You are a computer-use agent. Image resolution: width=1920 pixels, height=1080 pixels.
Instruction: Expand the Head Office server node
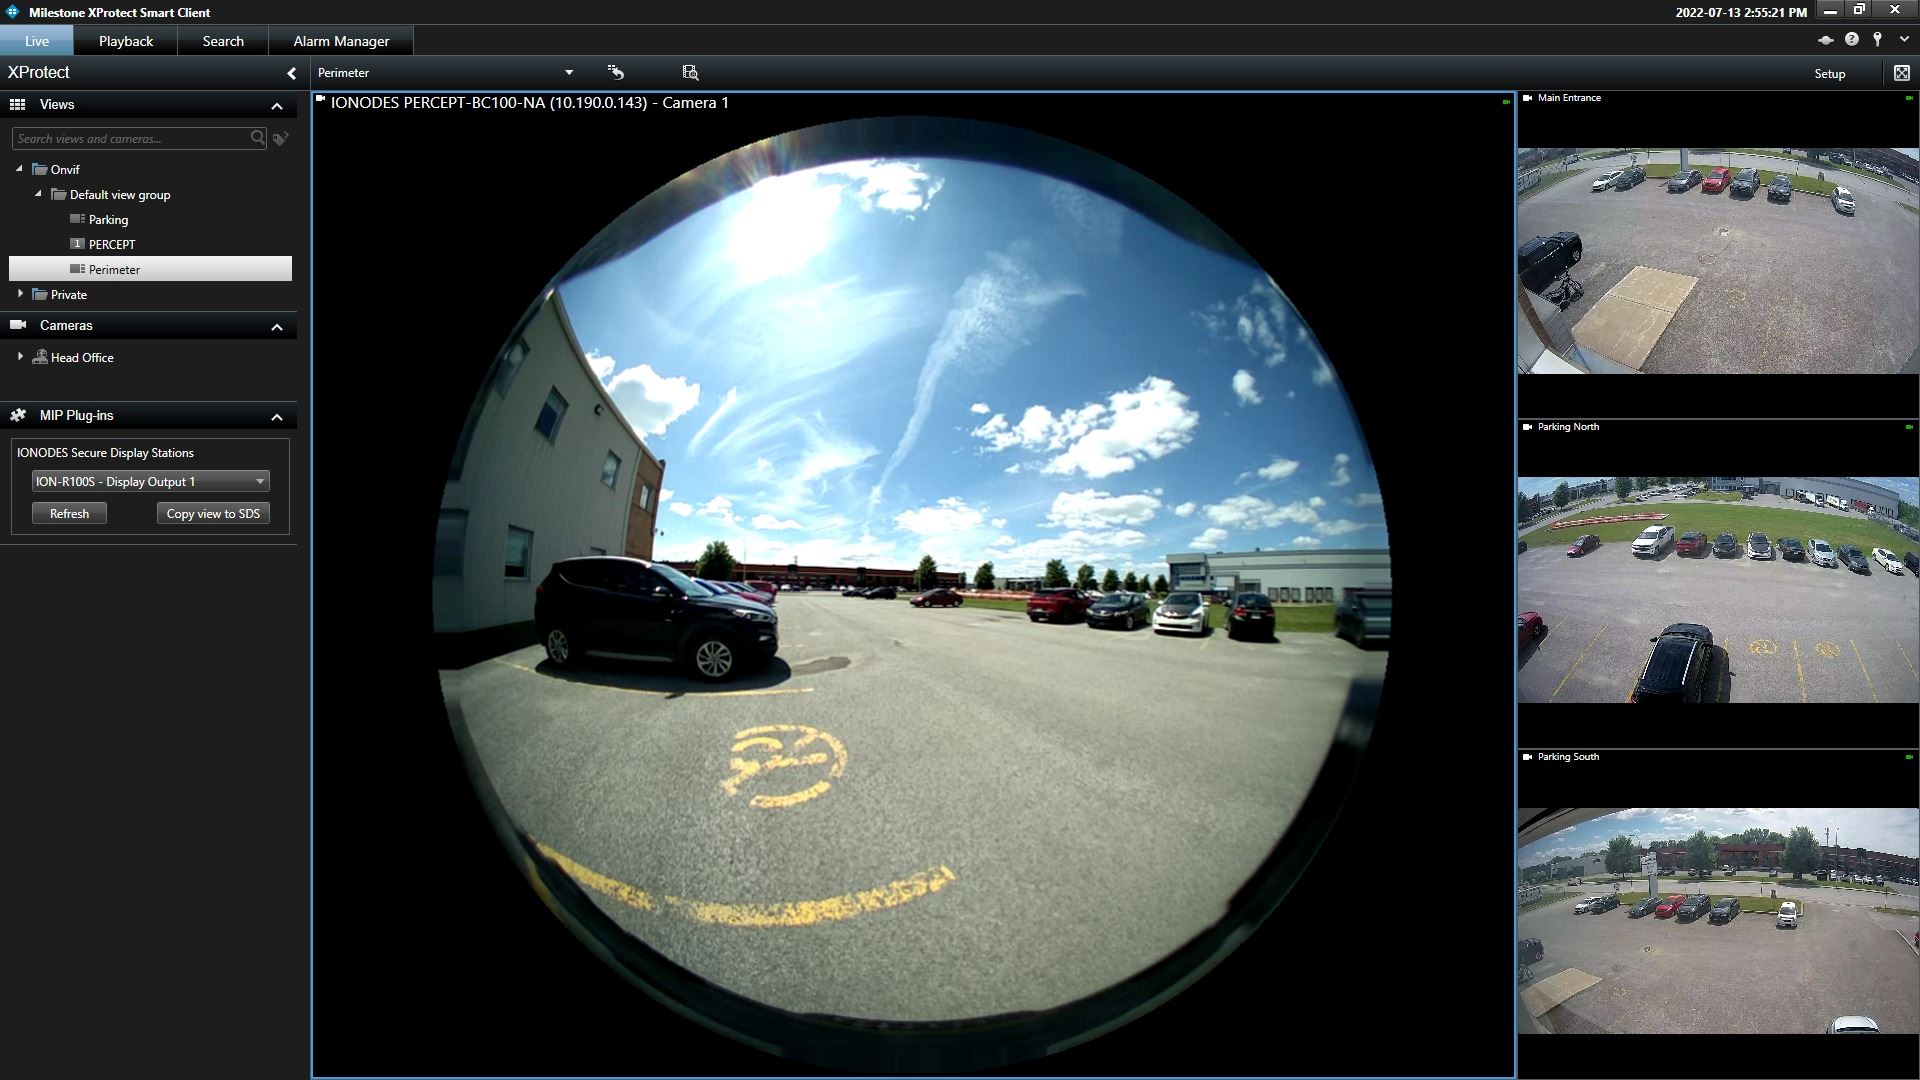point(20,356)
